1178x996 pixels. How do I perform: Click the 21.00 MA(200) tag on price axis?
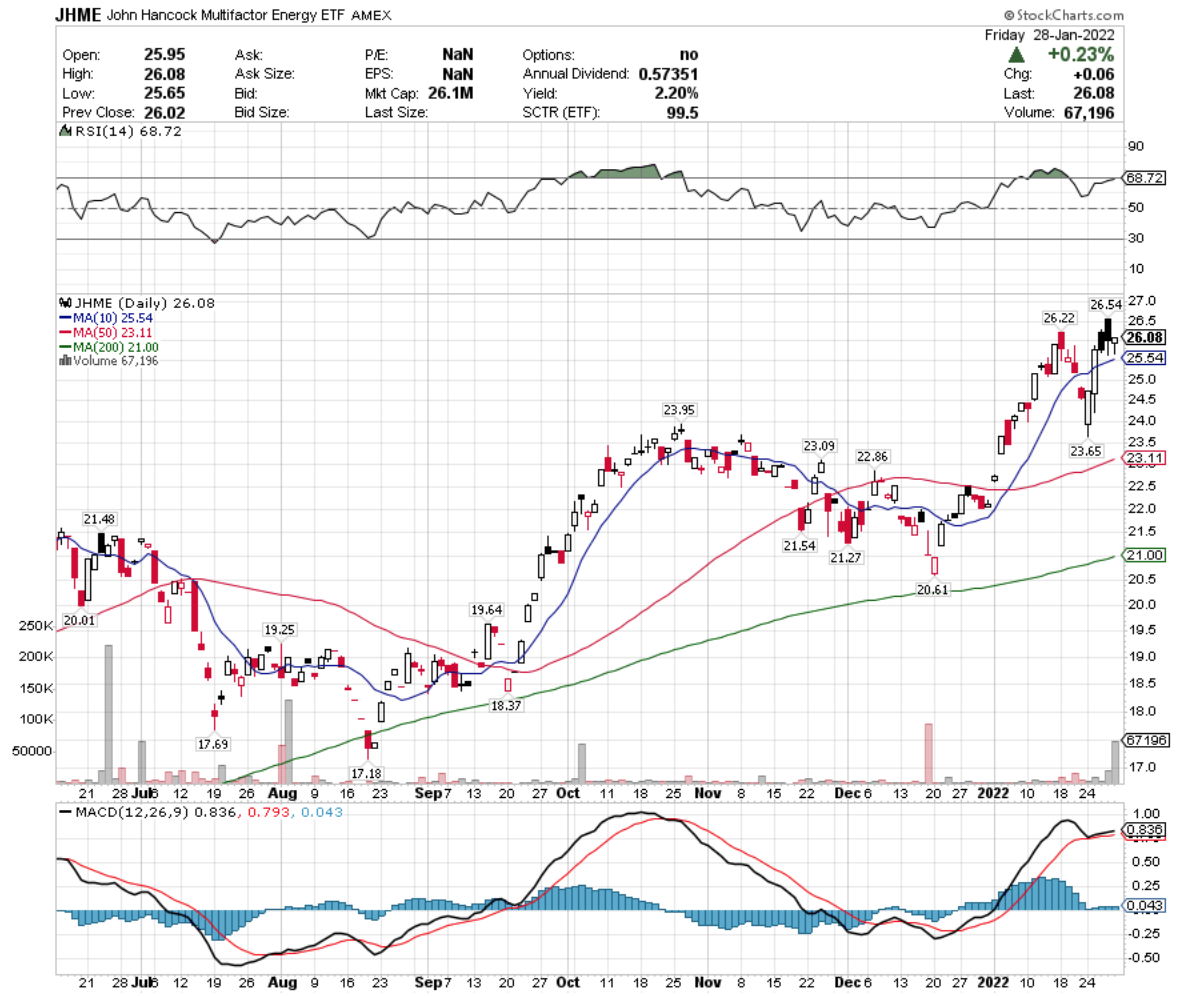coord(1145,555)
